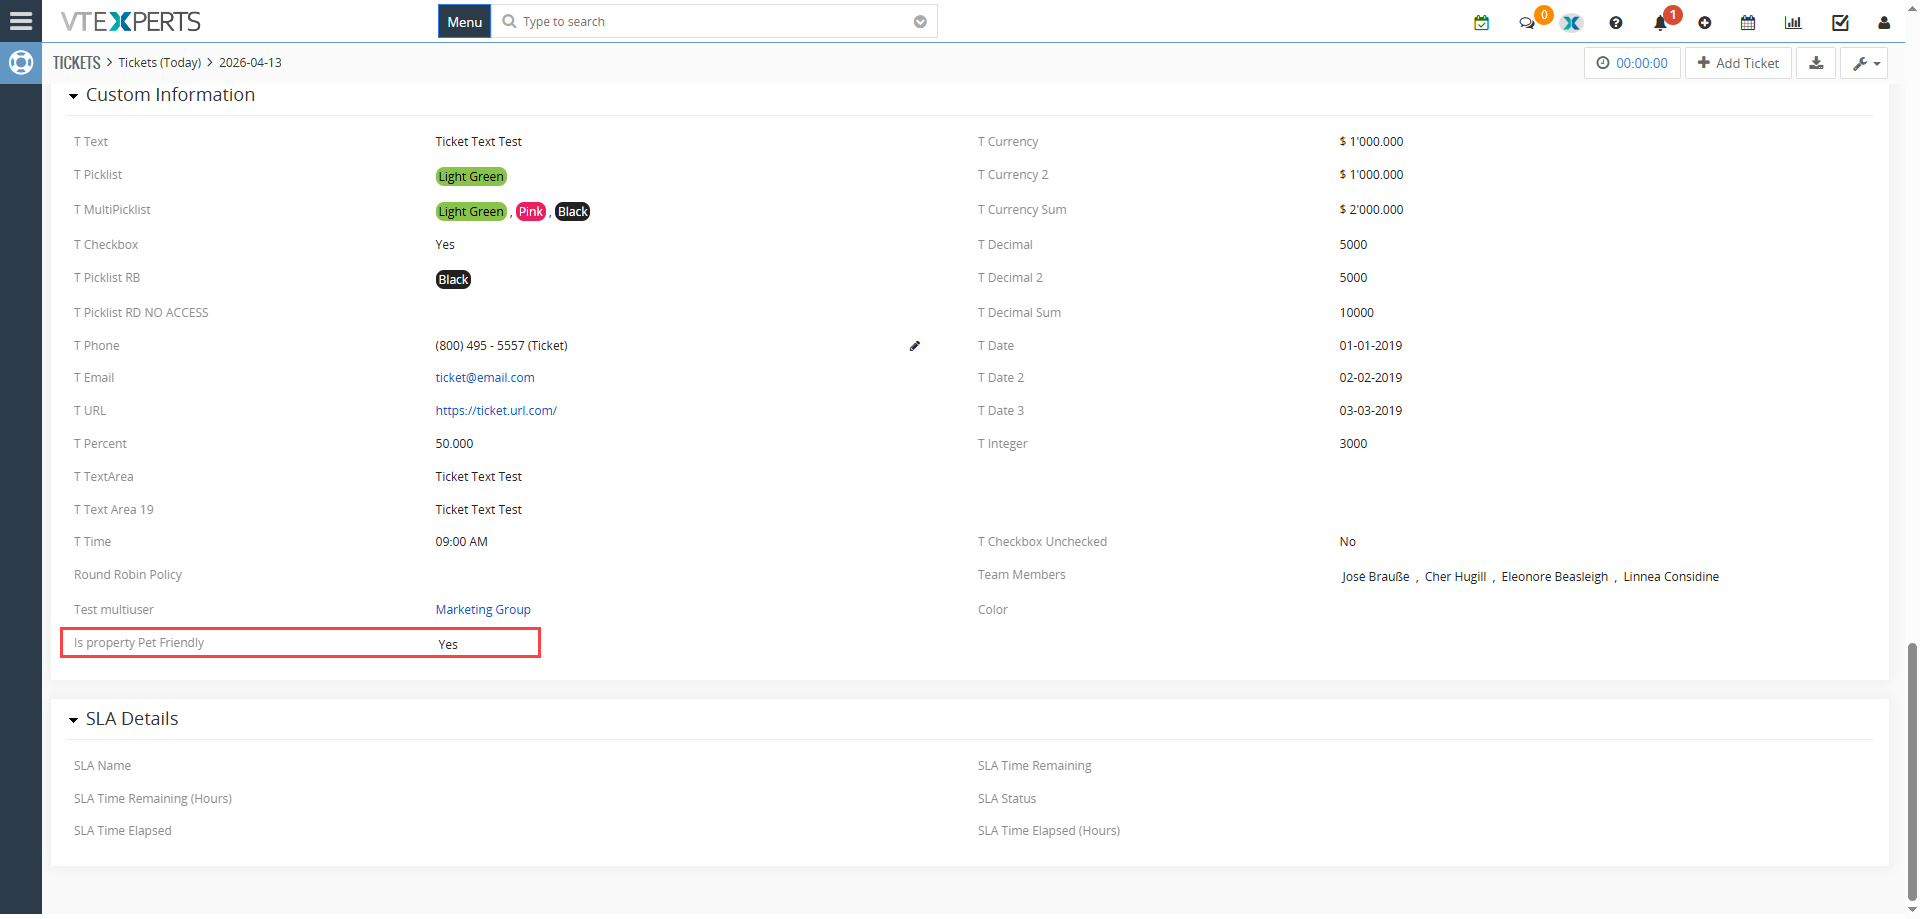Click the import download button
Screen dimensions: 1920x919
(x=1816, y=63)
